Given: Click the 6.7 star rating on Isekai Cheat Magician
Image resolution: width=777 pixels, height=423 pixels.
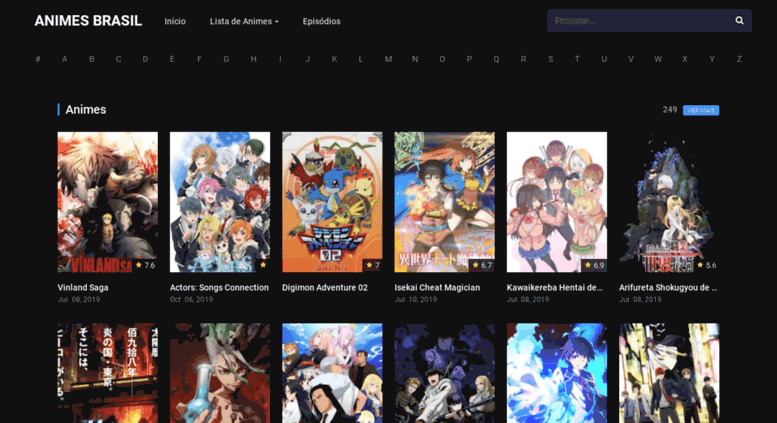Looking at the screenshot, I should tap(482, 265).
